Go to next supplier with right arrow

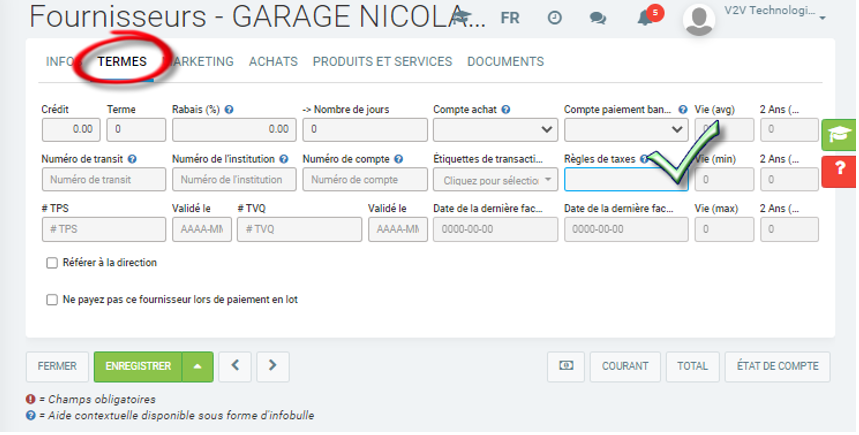pos(273,367)
